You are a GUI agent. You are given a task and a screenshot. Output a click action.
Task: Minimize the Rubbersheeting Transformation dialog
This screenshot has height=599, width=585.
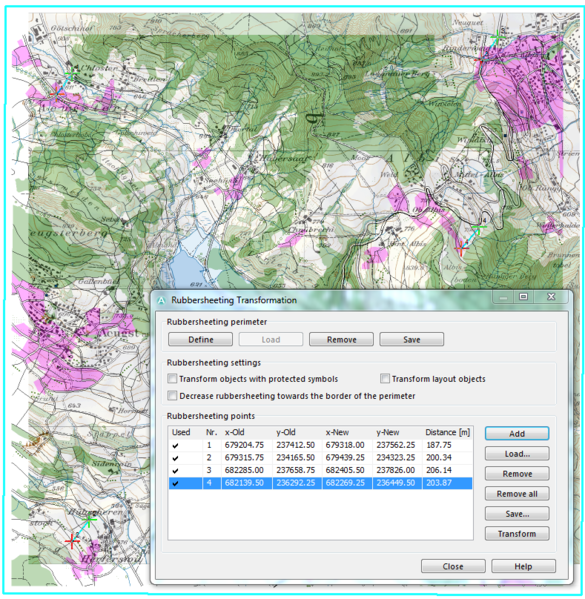[x=503, y=297]
